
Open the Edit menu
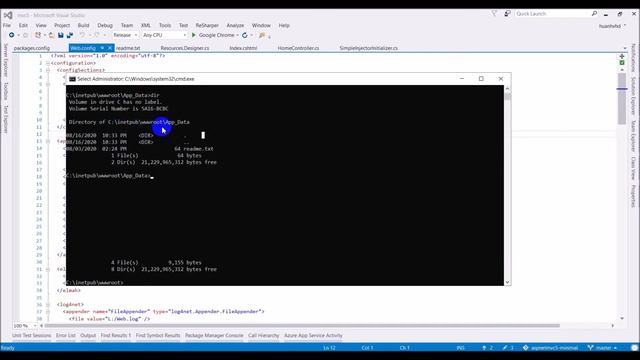[x=23, y=25]
